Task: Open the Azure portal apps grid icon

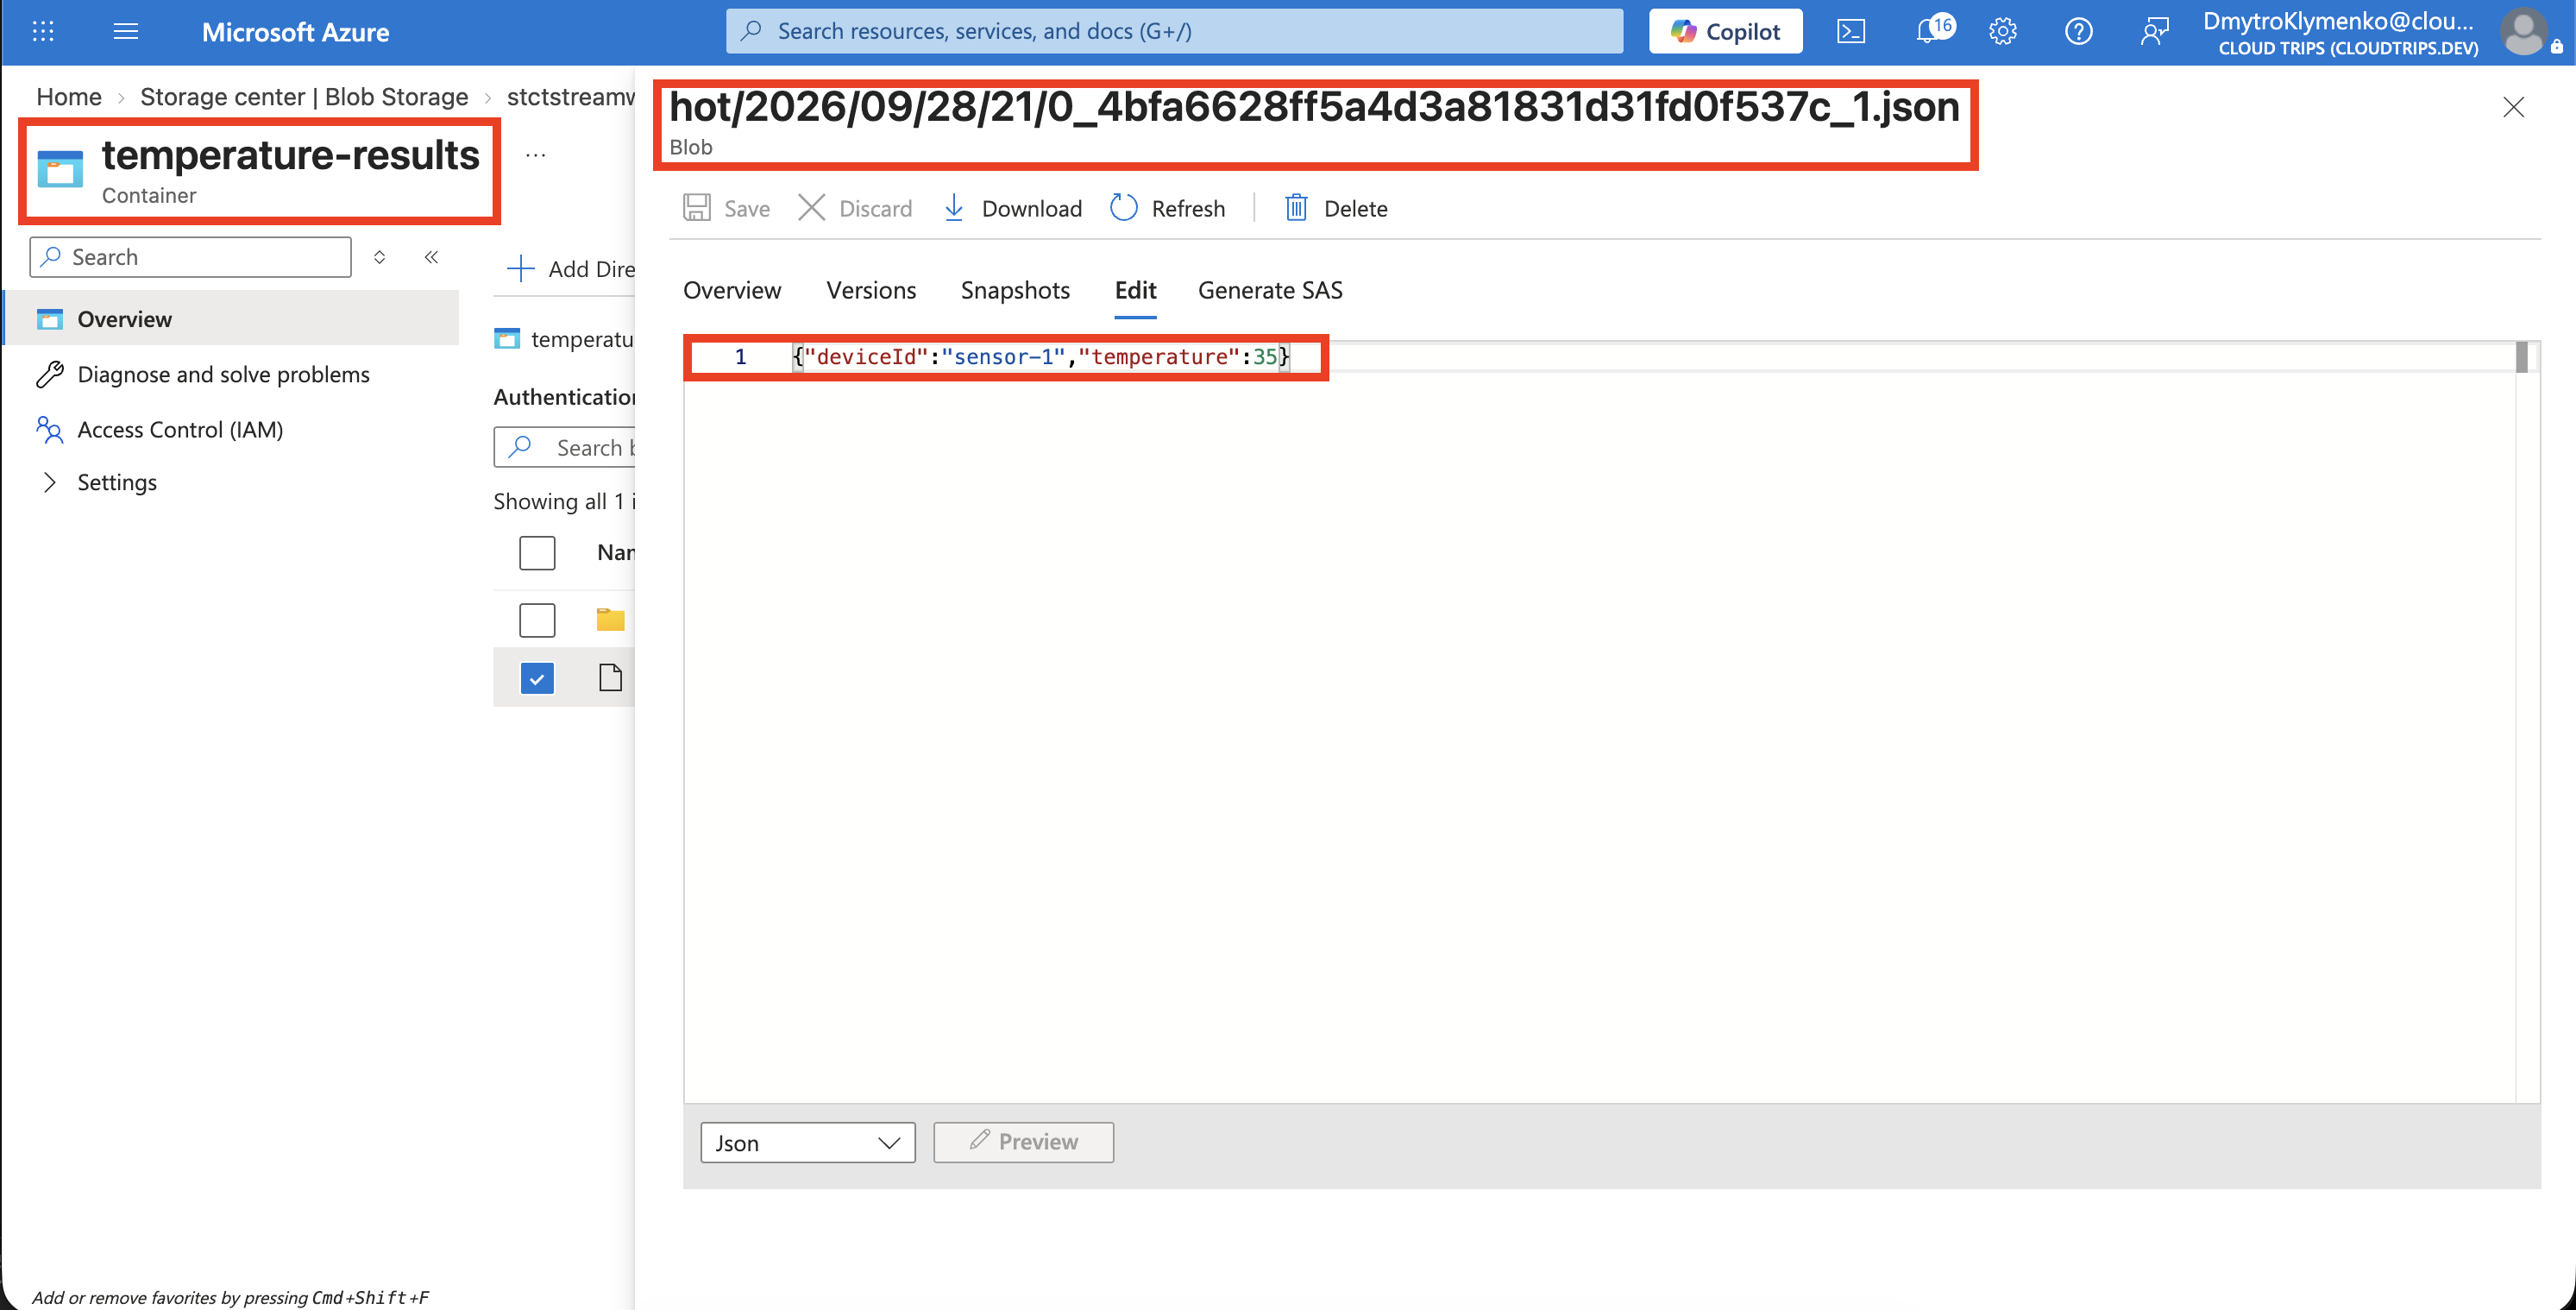Action: pyautogui.click(x=43, y=31)
